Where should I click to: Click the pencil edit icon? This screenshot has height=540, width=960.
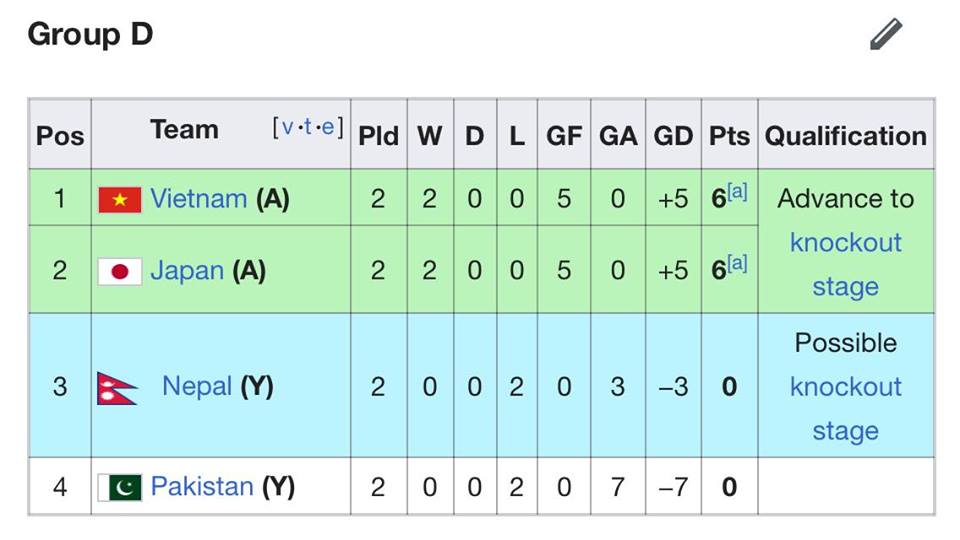click(x=886, y=34)
